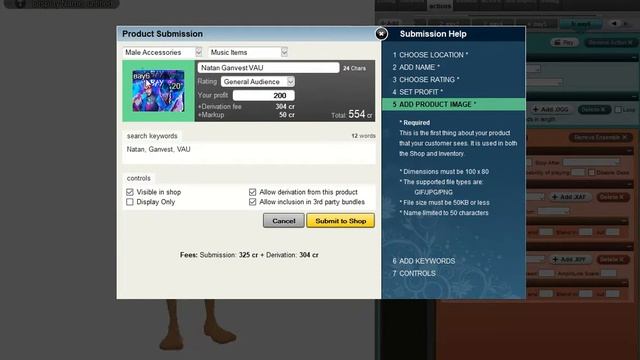Select help step 6 Add Keywords

tap(424, 261)
